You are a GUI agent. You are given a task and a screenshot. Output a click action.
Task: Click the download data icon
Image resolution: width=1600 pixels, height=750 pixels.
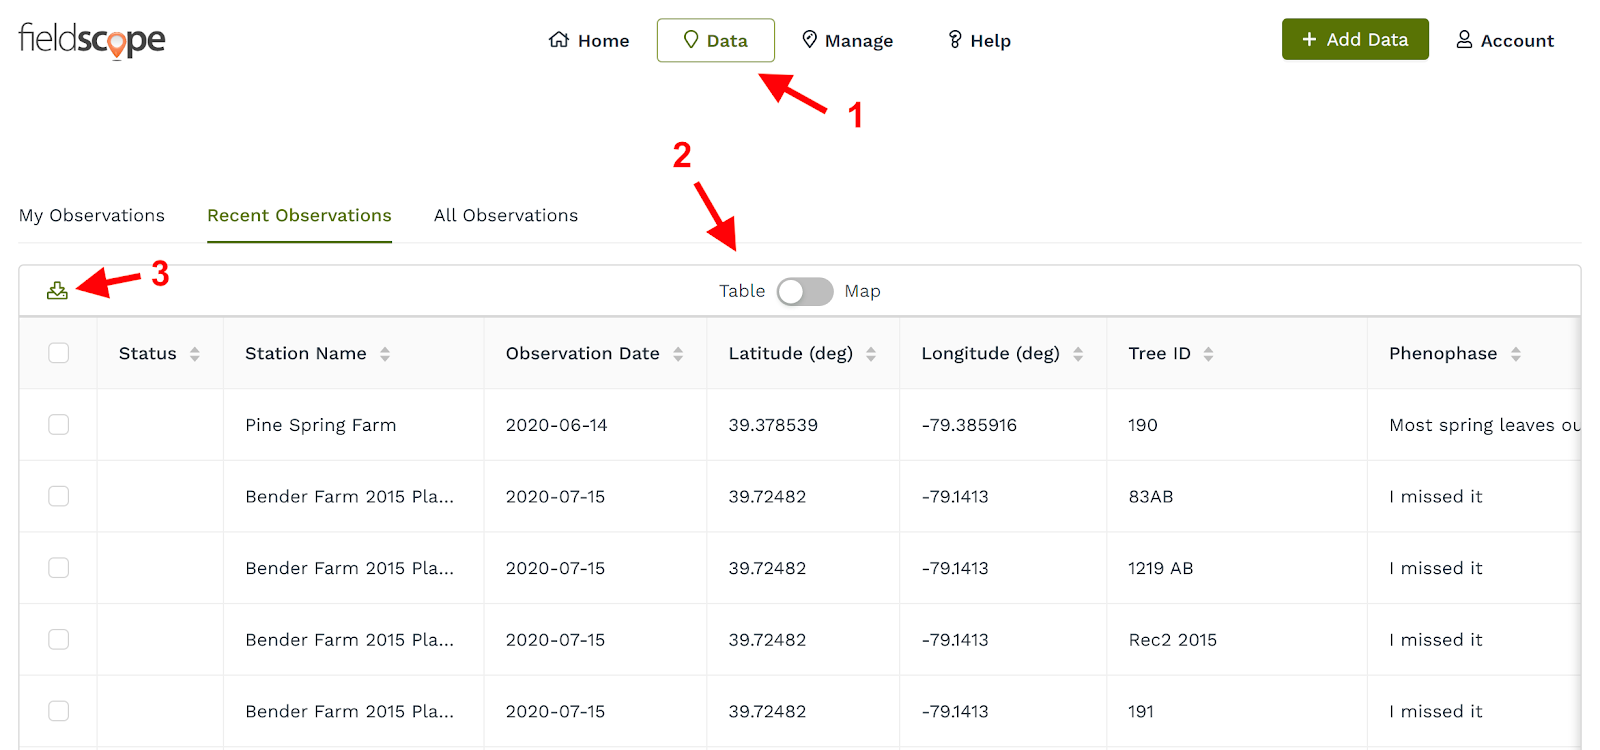click(57, 291)
